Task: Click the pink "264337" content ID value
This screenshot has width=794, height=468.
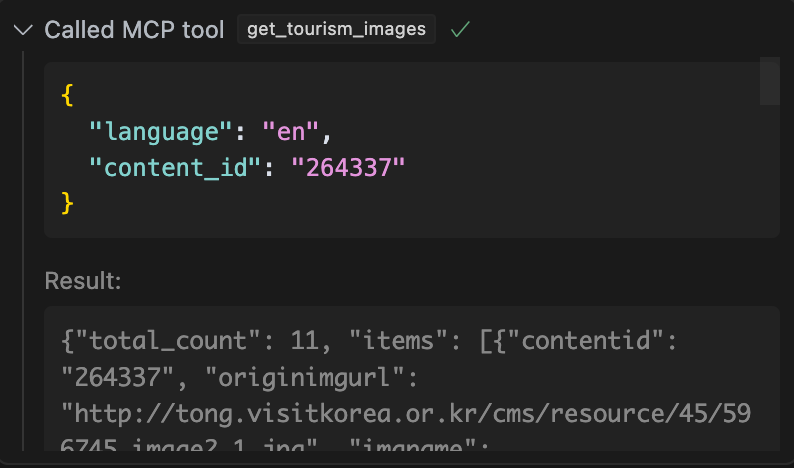Action: point(347,167)
